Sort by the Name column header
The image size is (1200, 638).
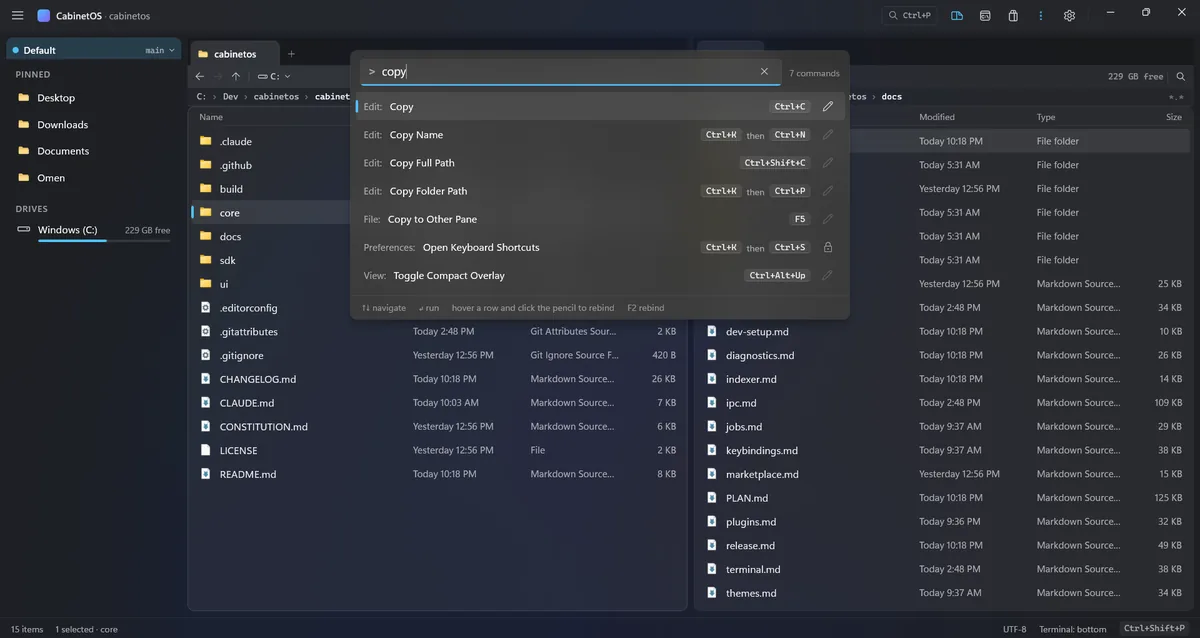click(x=211, y=117)
